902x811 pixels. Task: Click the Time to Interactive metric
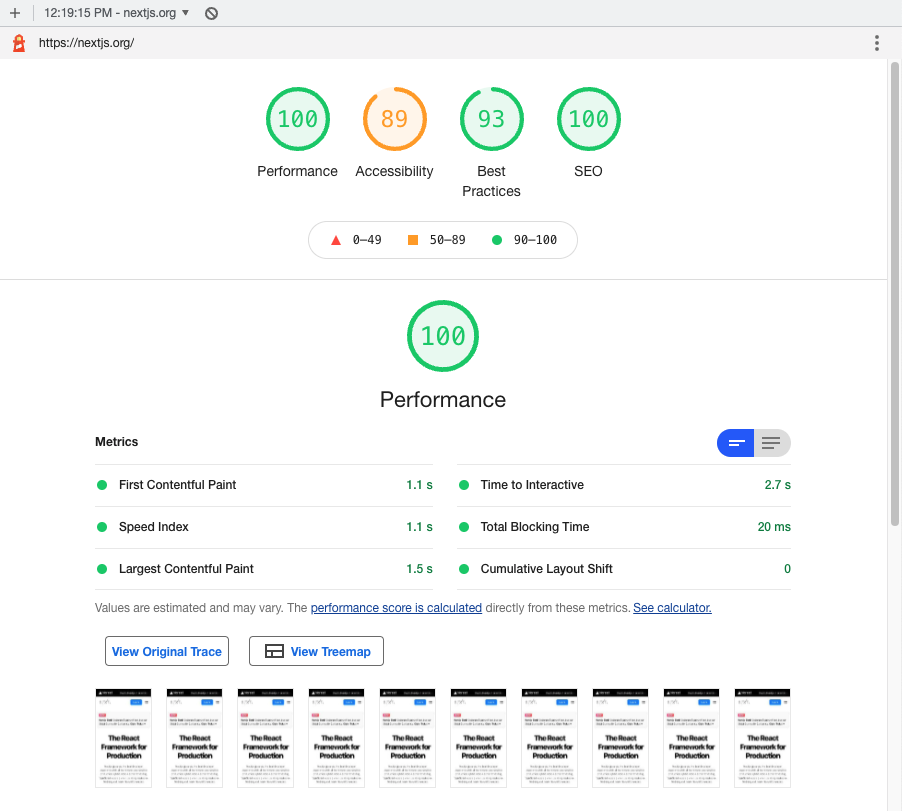click(x=624, y=485)
